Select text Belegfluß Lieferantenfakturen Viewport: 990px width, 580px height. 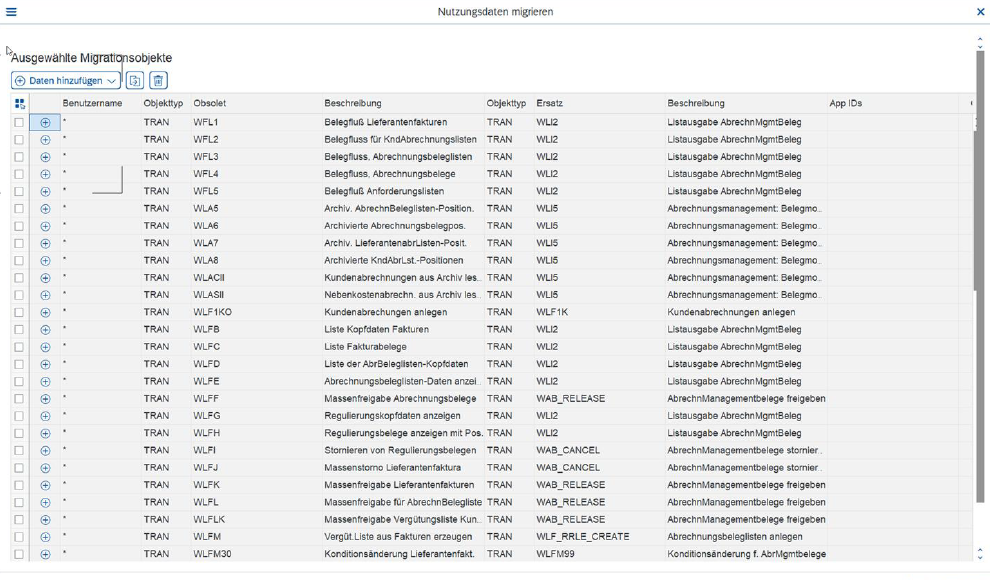(x=386, y=122)
